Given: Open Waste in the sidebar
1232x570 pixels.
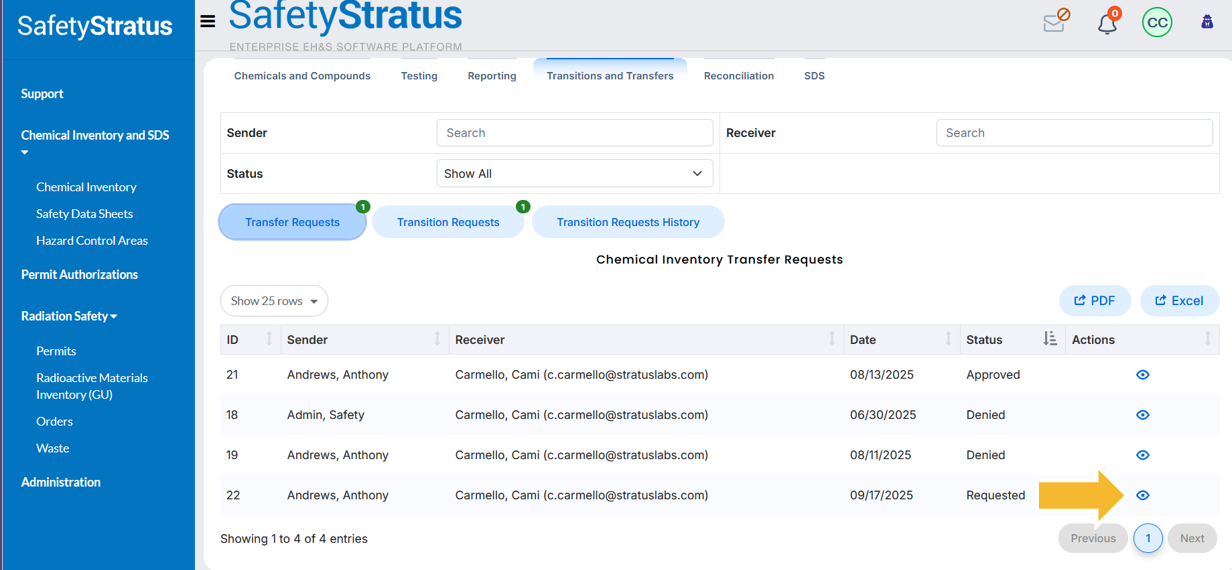Looking at the screenshot, I should click(x=53, y=449).
